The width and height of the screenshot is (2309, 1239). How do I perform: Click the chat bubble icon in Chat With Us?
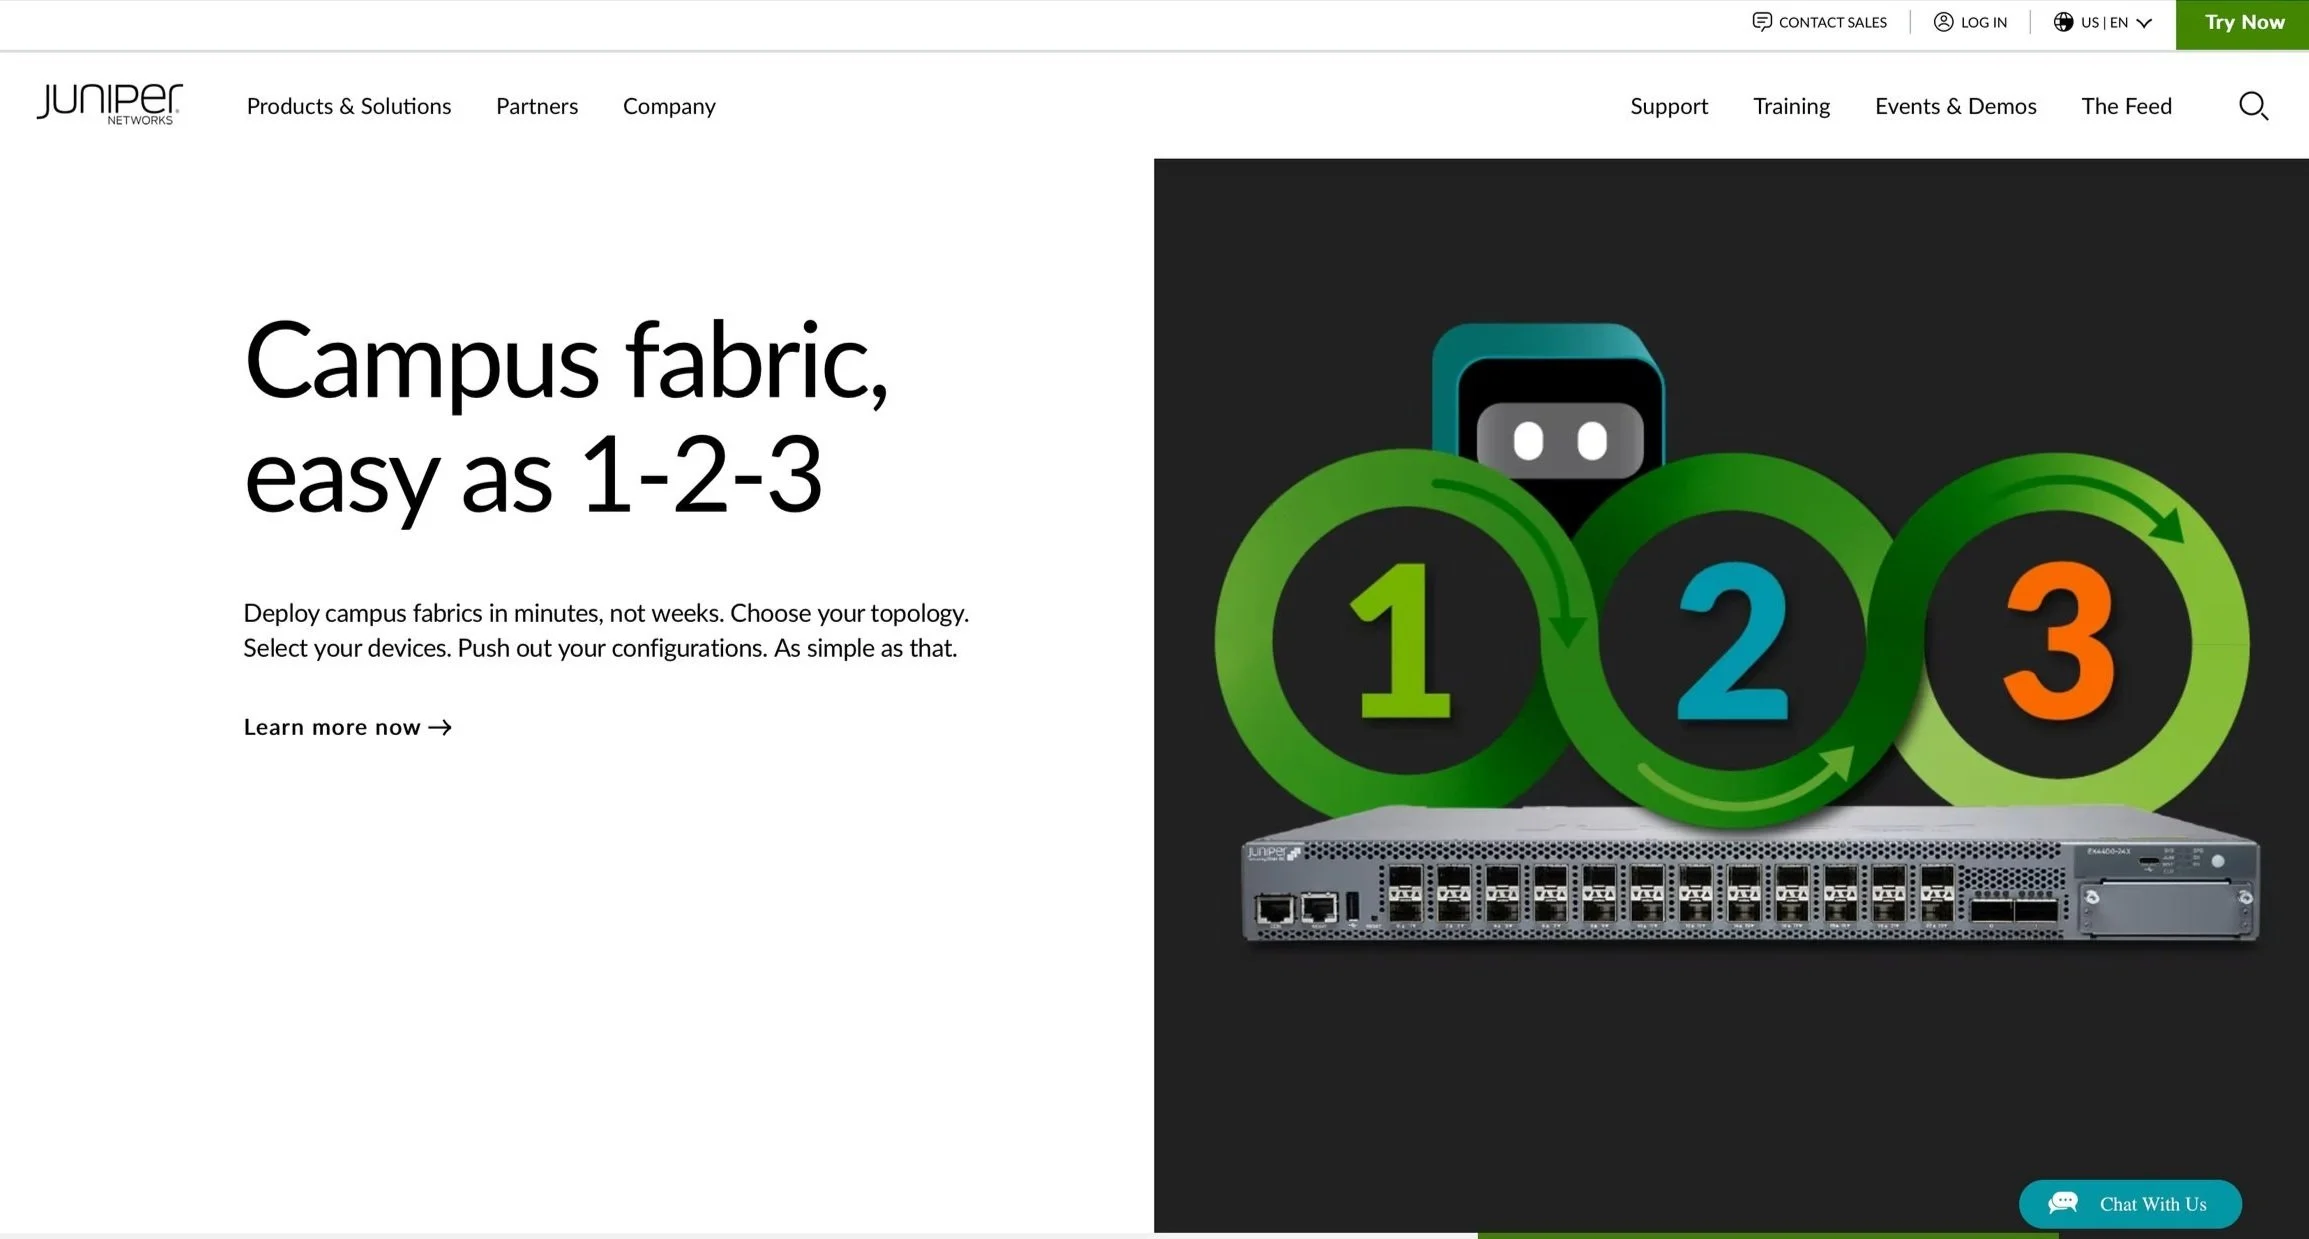pyautogui.click(x=2063, y=1203)
